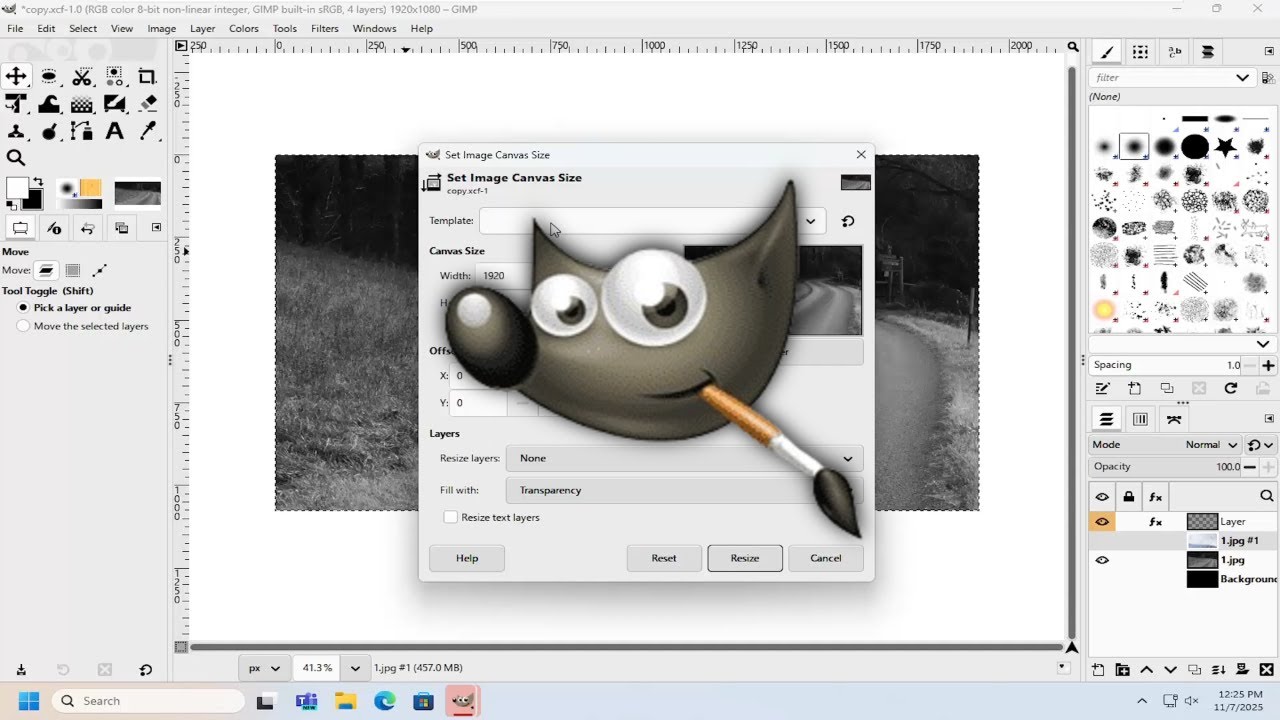The image size is (1280, 720).
Task: Select the Scissors Select tool
Action: tap(82, 77)
